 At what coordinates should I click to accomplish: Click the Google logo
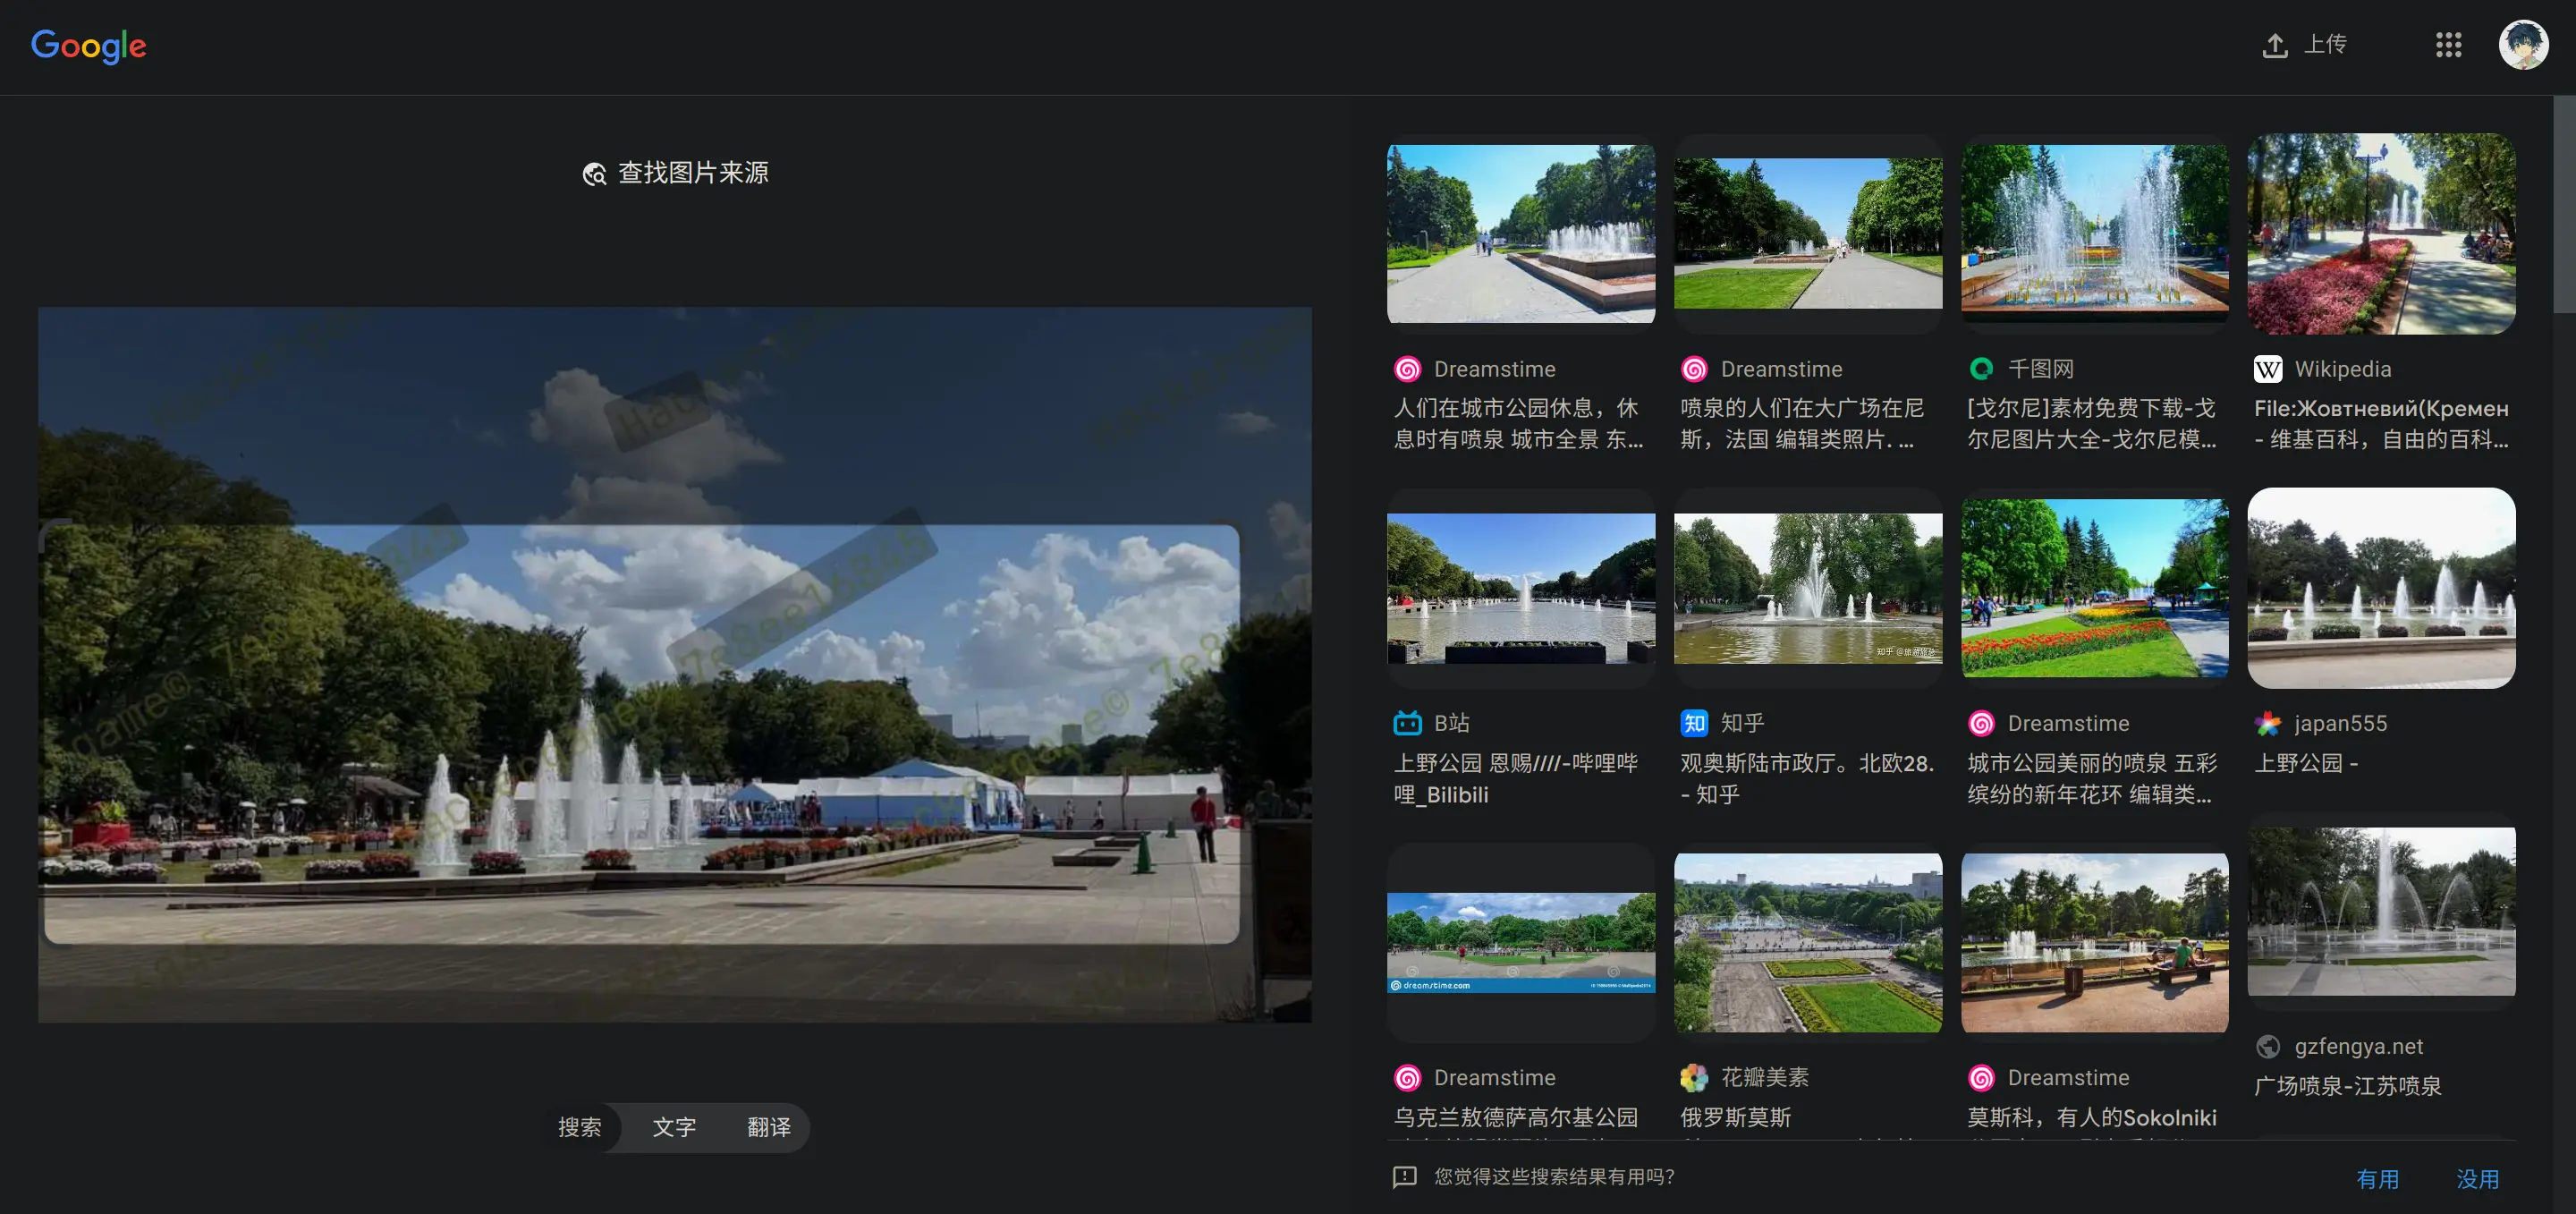pyautogui.click(x=88, y=45)
